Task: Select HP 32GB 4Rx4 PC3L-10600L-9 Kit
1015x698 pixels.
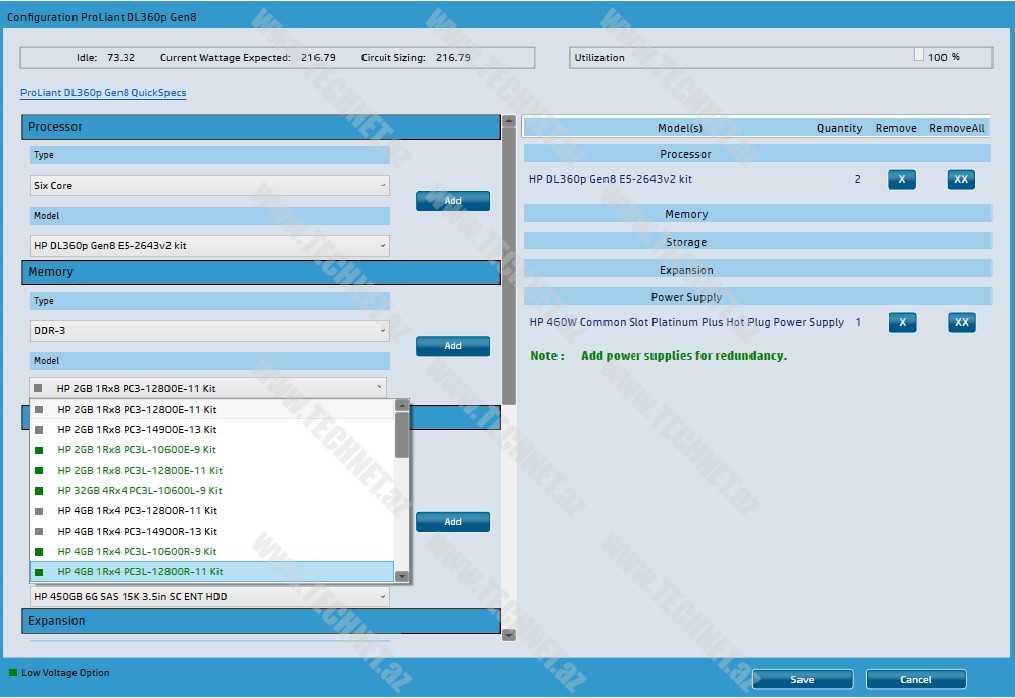Action: click(140, 491)
